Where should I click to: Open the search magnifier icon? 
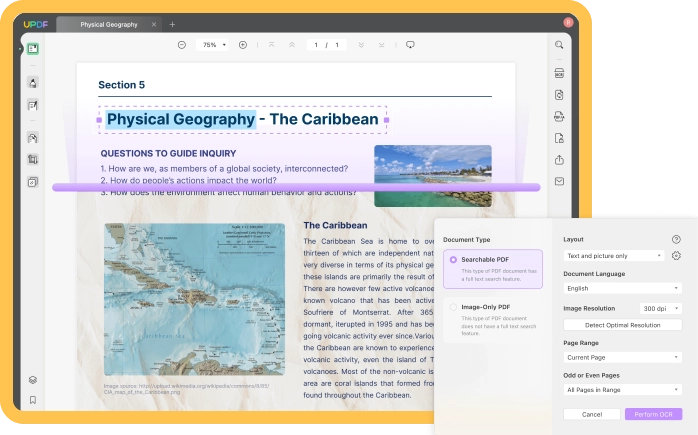(559, 45)
